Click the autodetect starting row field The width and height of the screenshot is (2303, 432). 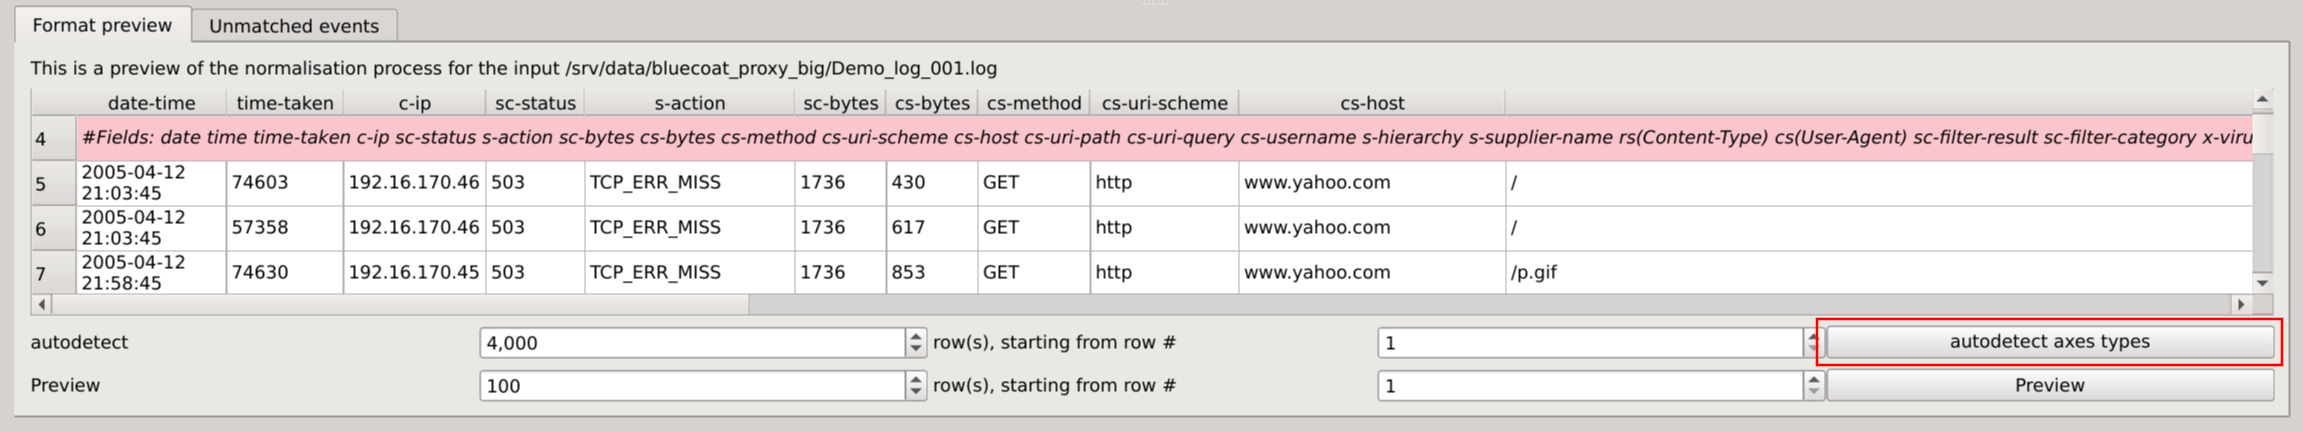pyautogui.click(x=1590, y=343)
